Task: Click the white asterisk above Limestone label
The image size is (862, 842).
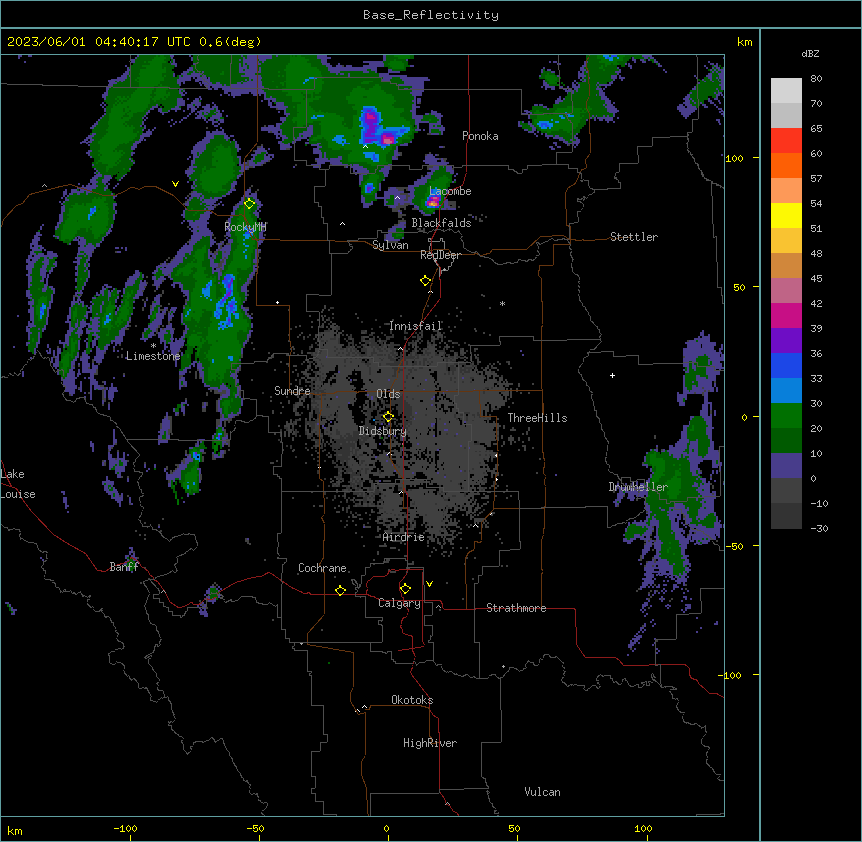Action: point(153,346)
